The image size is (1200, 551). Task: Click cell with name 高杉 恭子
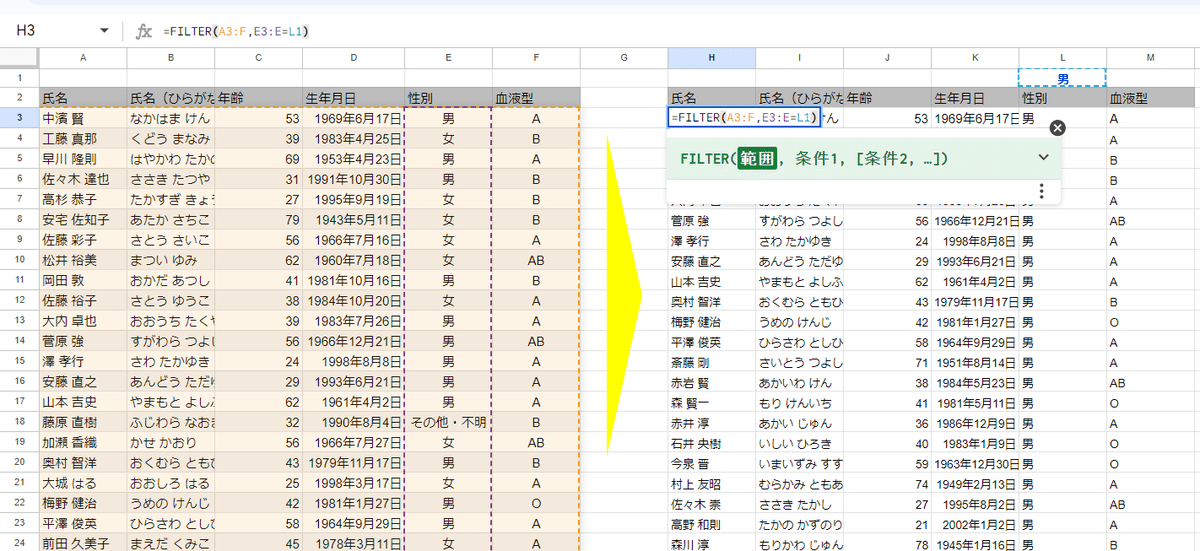(83, 199)
